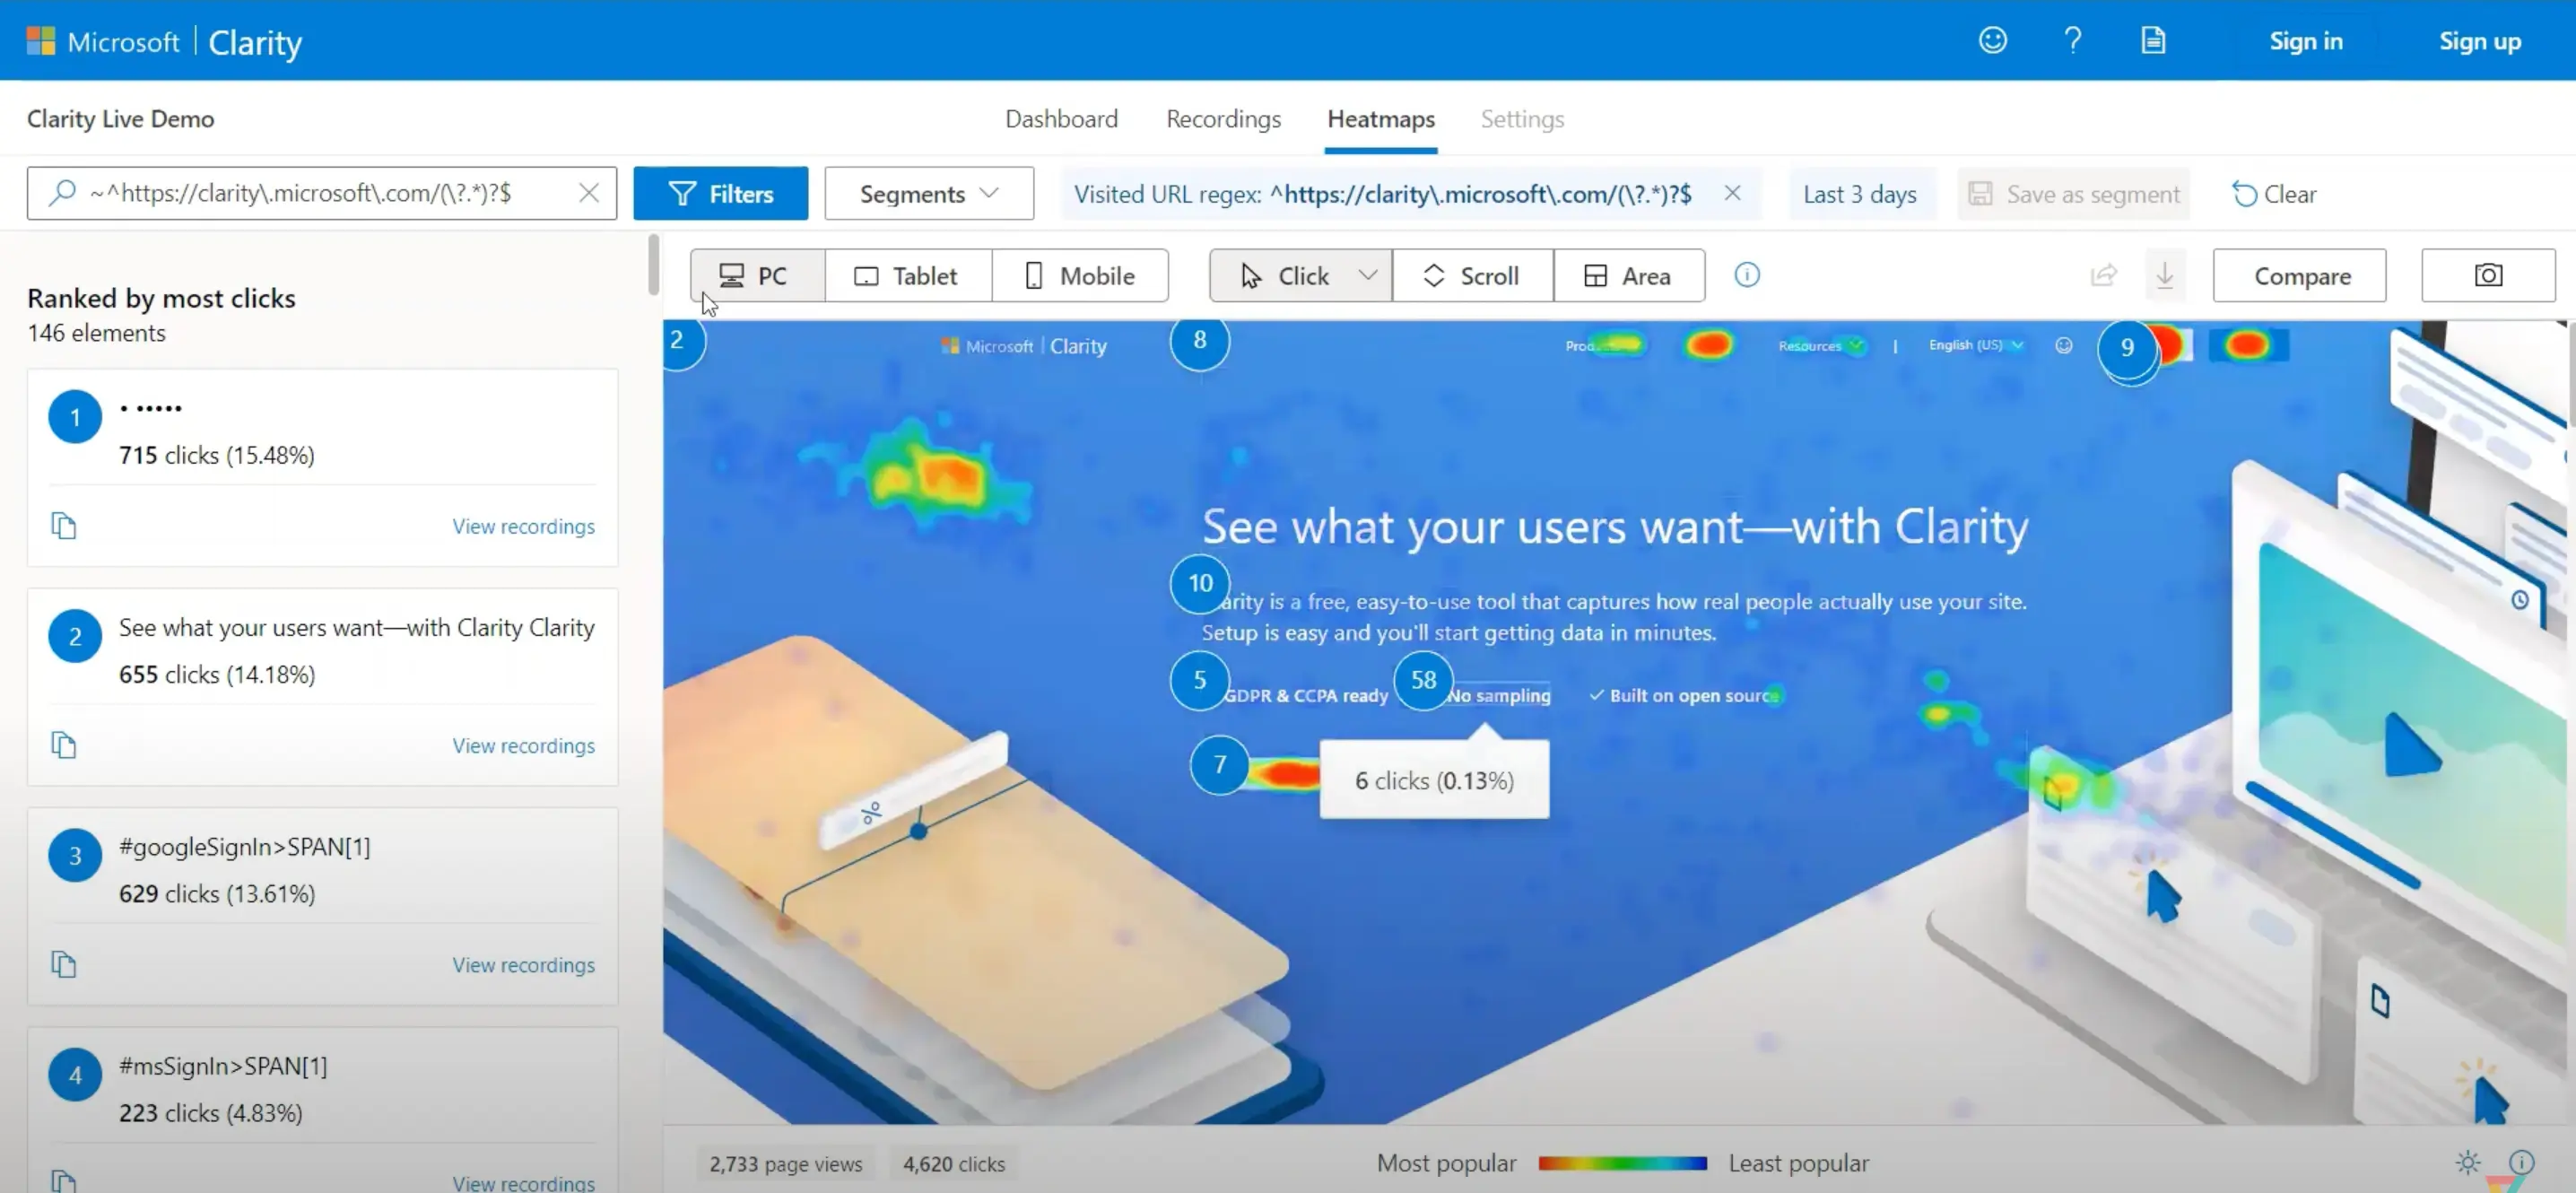Click the brightness sun icon at bottom right
The height and width of the screenshot is (1193, 2576).
click(2467, 1162)
